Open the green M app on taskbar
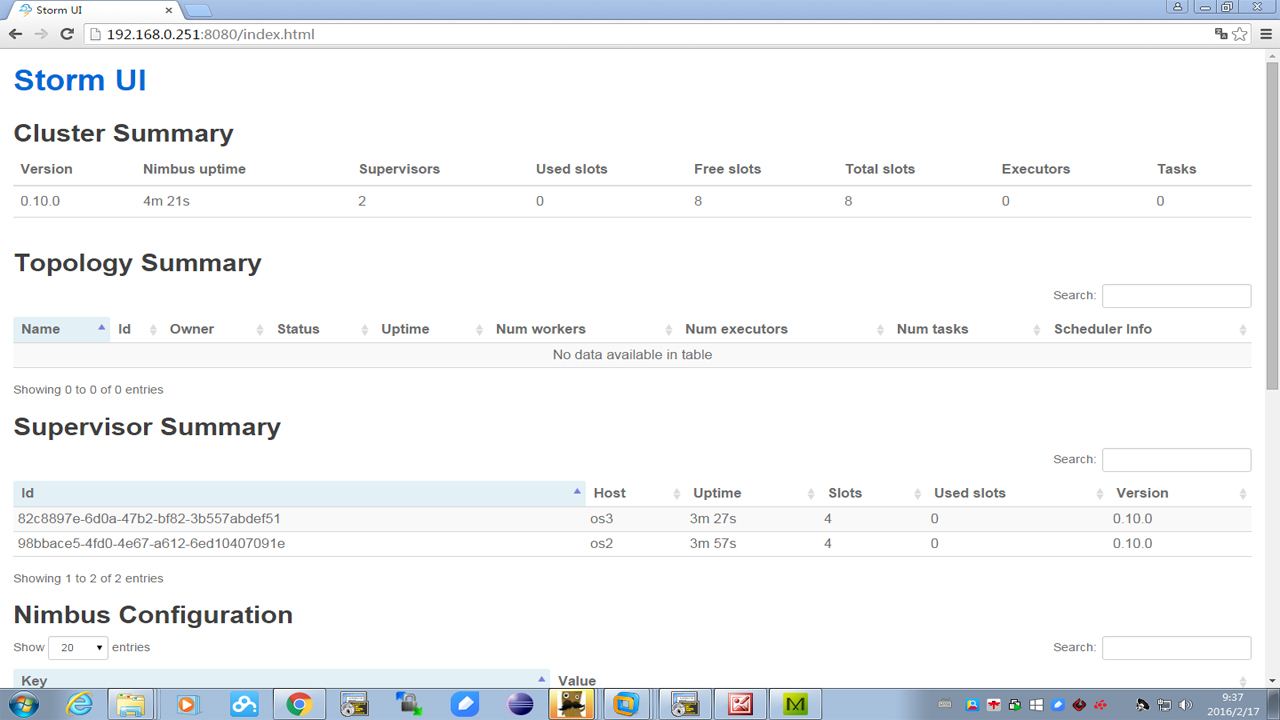This screenshot has width=1280, height=720. pos(796,704)
